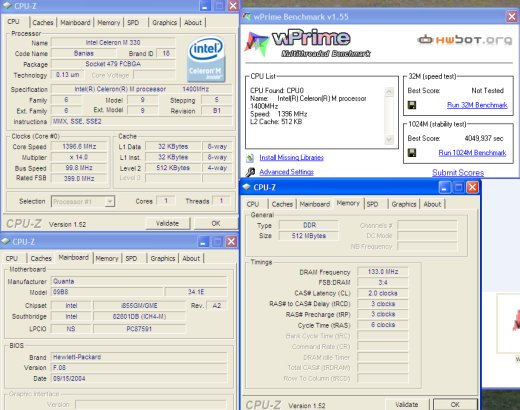Screen dimensions: 520x410
Task: Switch to Caches tab in Memory CPU-Z window
Action: pos(282,204)
